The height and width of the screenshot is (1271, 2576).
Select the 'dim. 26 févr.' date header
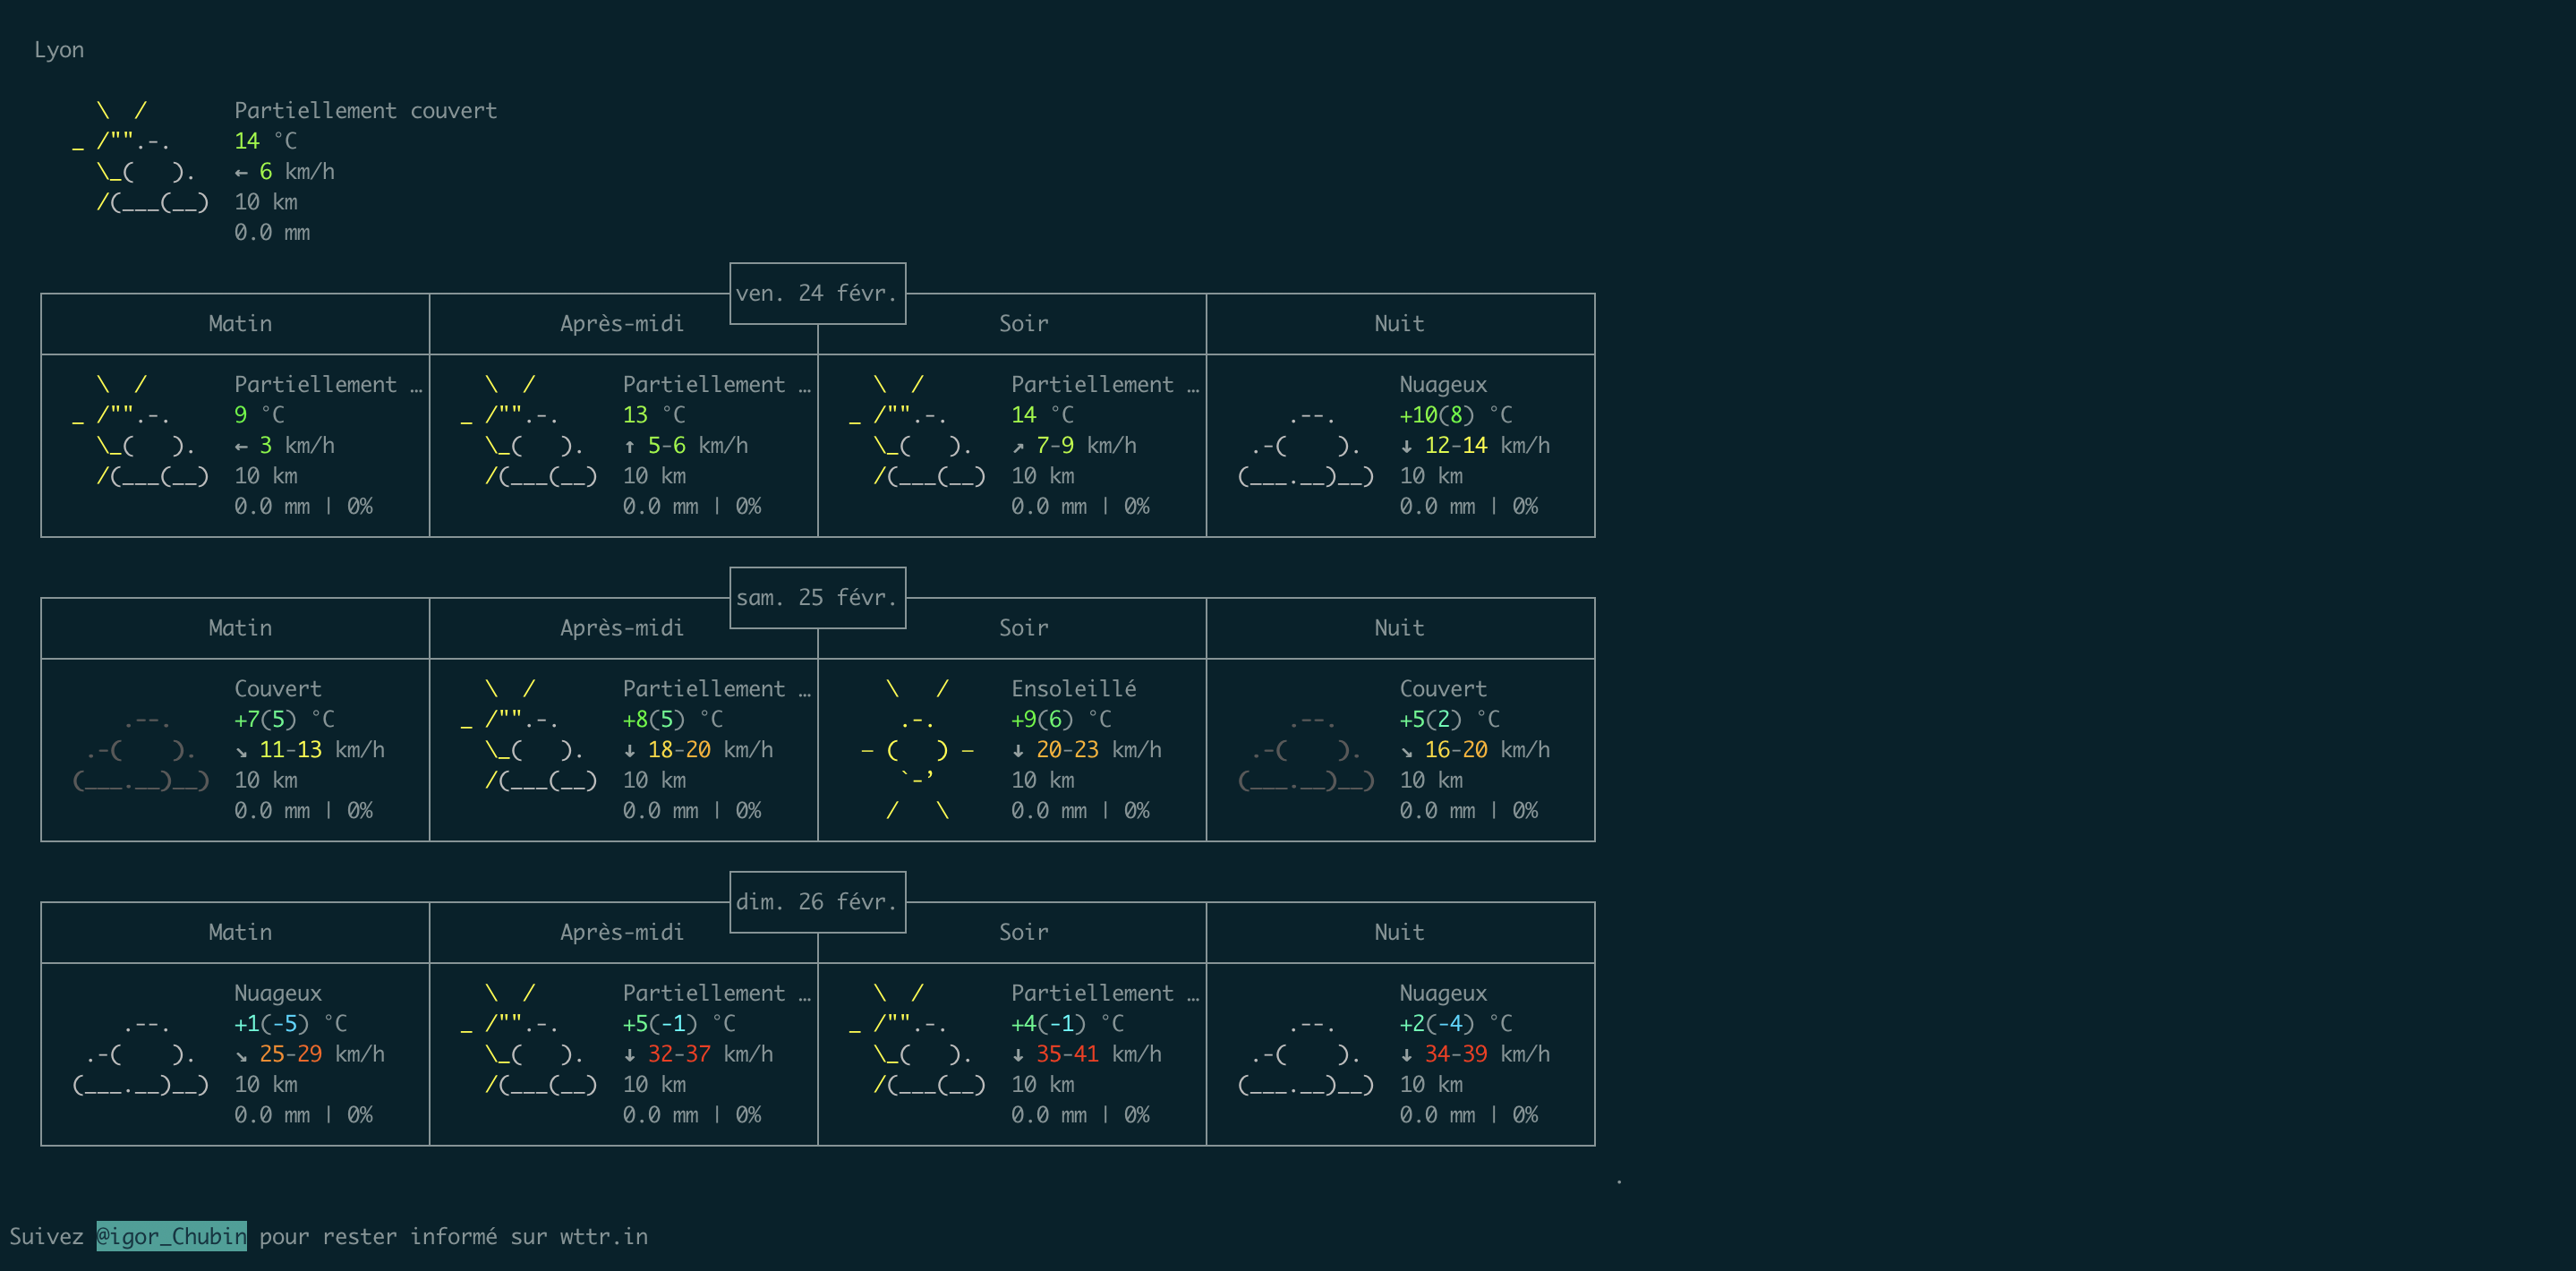coord(817,901)
